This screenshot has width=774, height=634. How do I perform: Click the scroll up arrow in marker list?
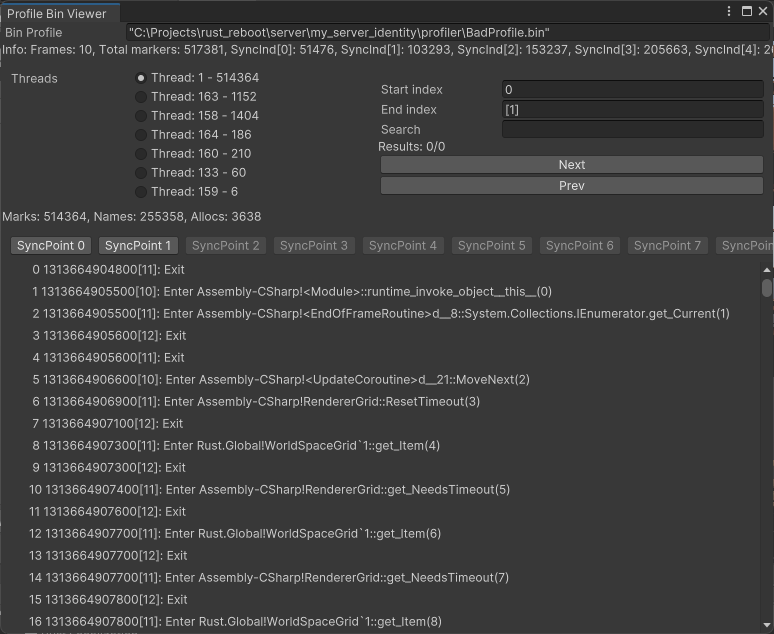767,270
